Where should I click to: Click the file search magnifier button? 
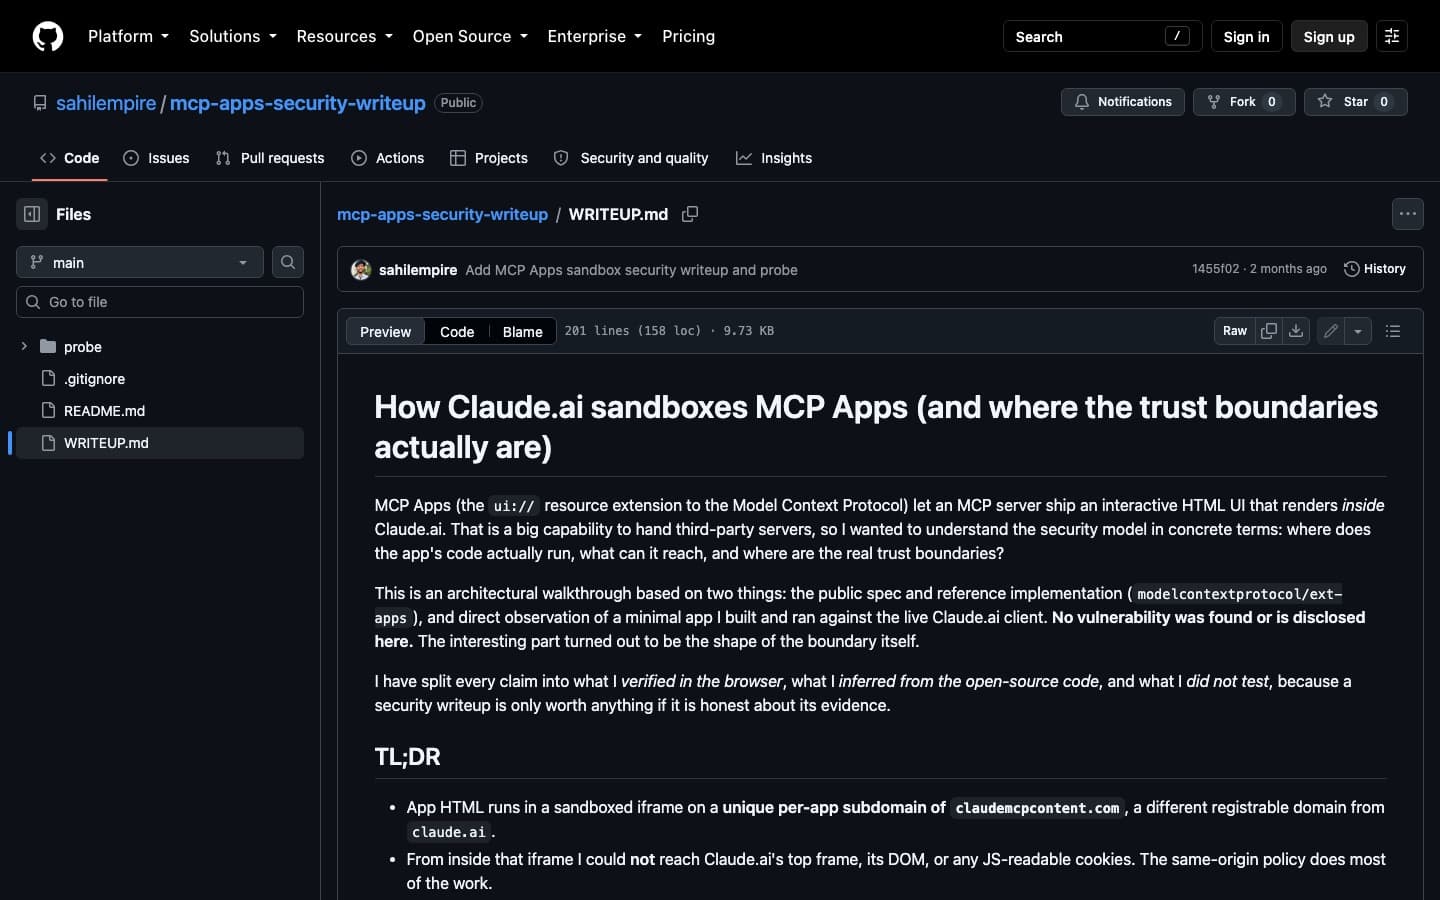(288, 262)
